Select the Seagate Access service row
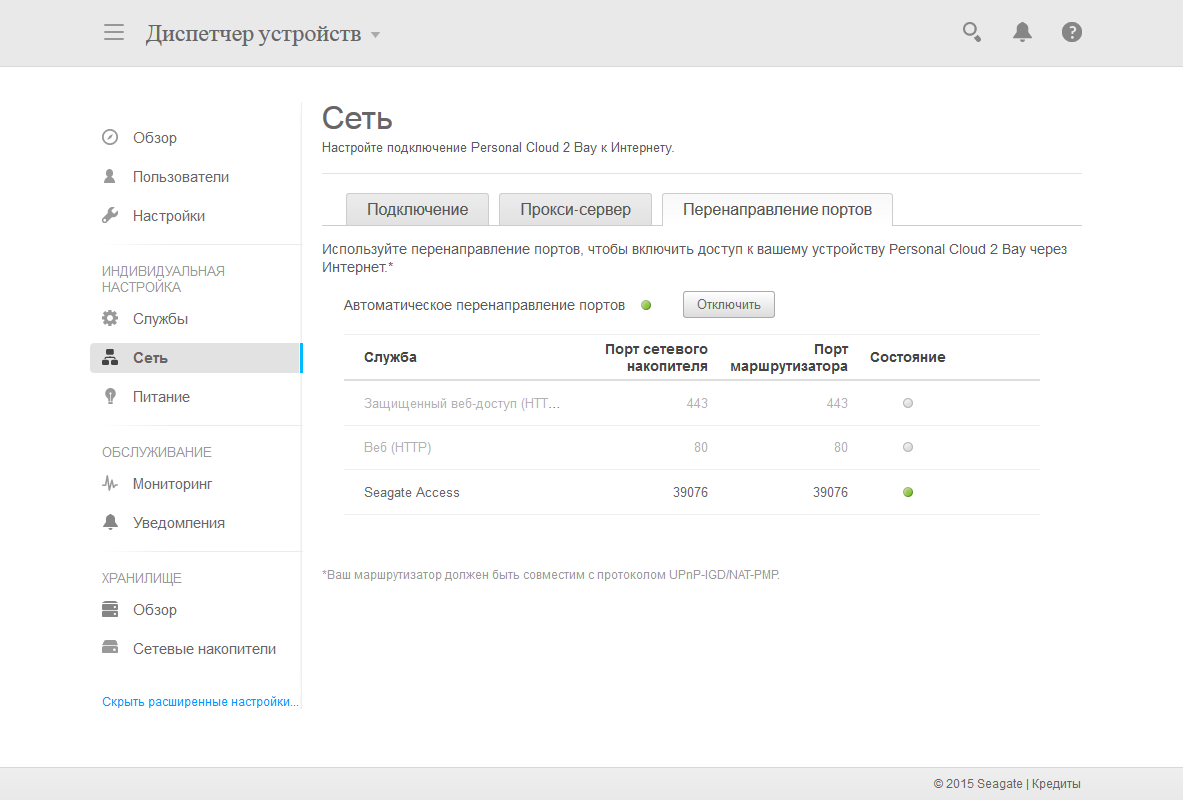 412,492
